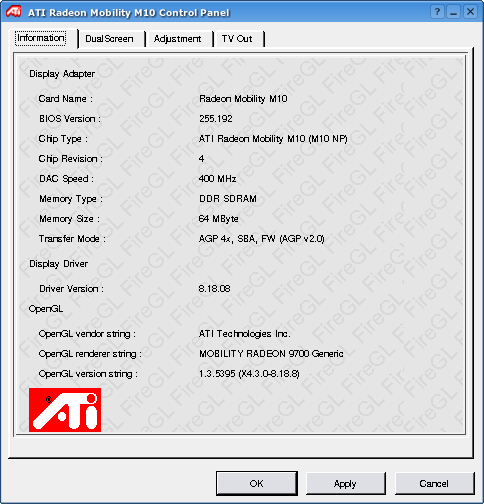The height and width of the screenshot is (504, 484).
Task: Click the OpenGL renderer string value
Action: pyautogui.click(x=271, y=354)
